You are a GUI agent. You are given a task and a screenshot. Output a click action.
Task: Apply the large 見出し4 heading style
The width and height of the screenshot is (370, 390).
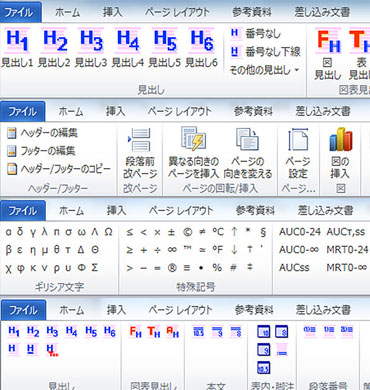[x=128, y=48]
